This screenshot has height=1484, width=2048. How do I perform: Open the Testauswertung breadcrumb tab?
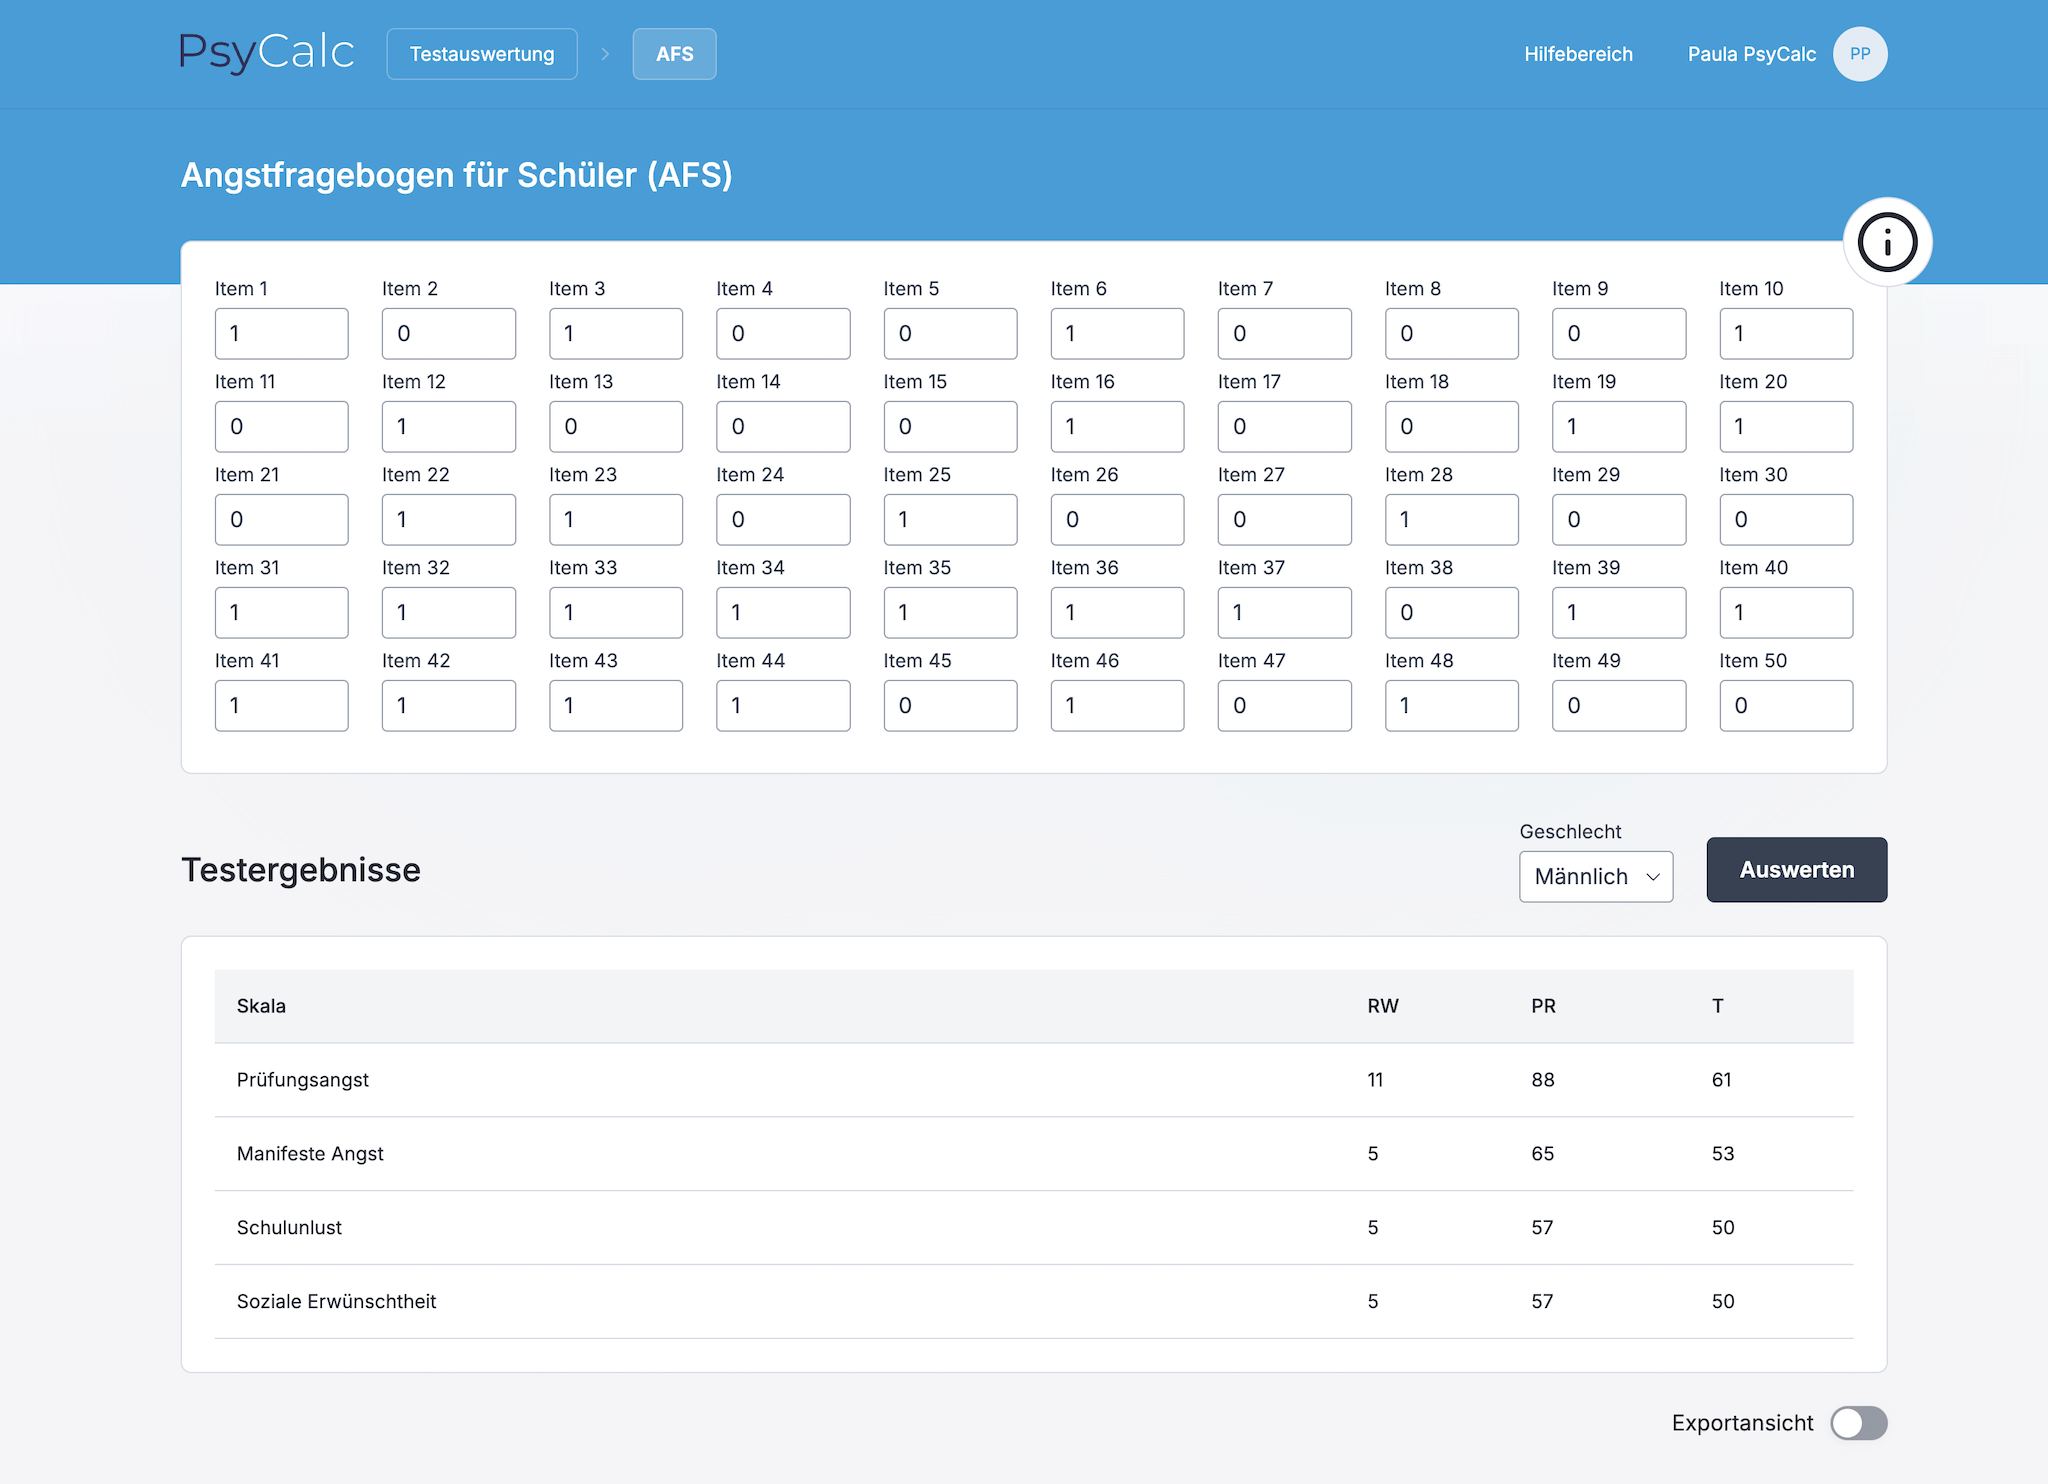pyautogui.click(x=482, y=54)
